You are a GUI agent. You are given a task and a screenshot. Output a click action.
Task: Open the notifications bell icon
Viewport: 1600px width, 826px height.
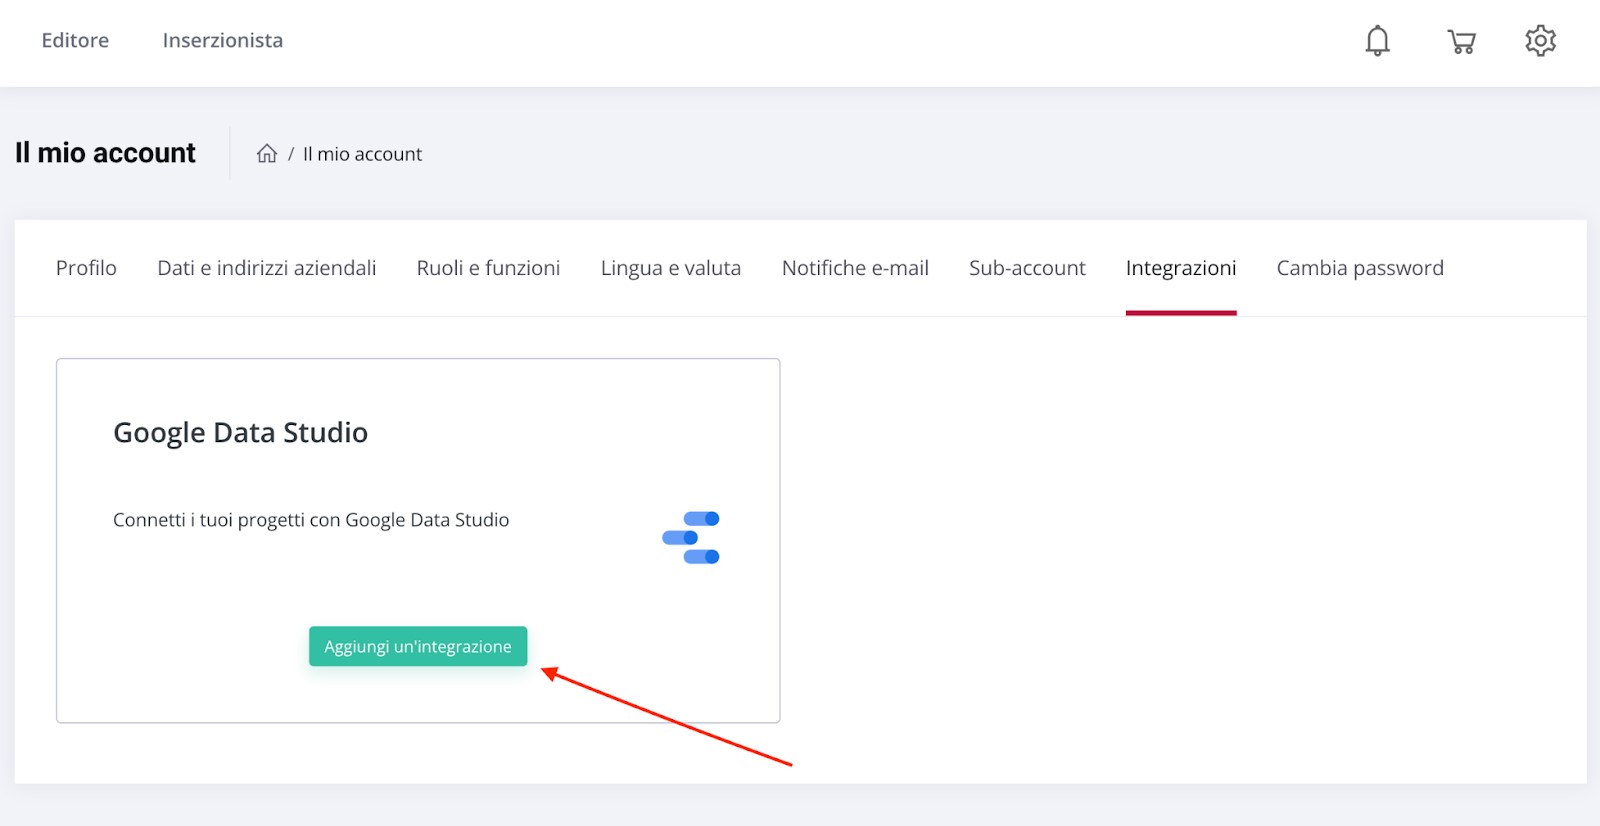pos(1377,41)
